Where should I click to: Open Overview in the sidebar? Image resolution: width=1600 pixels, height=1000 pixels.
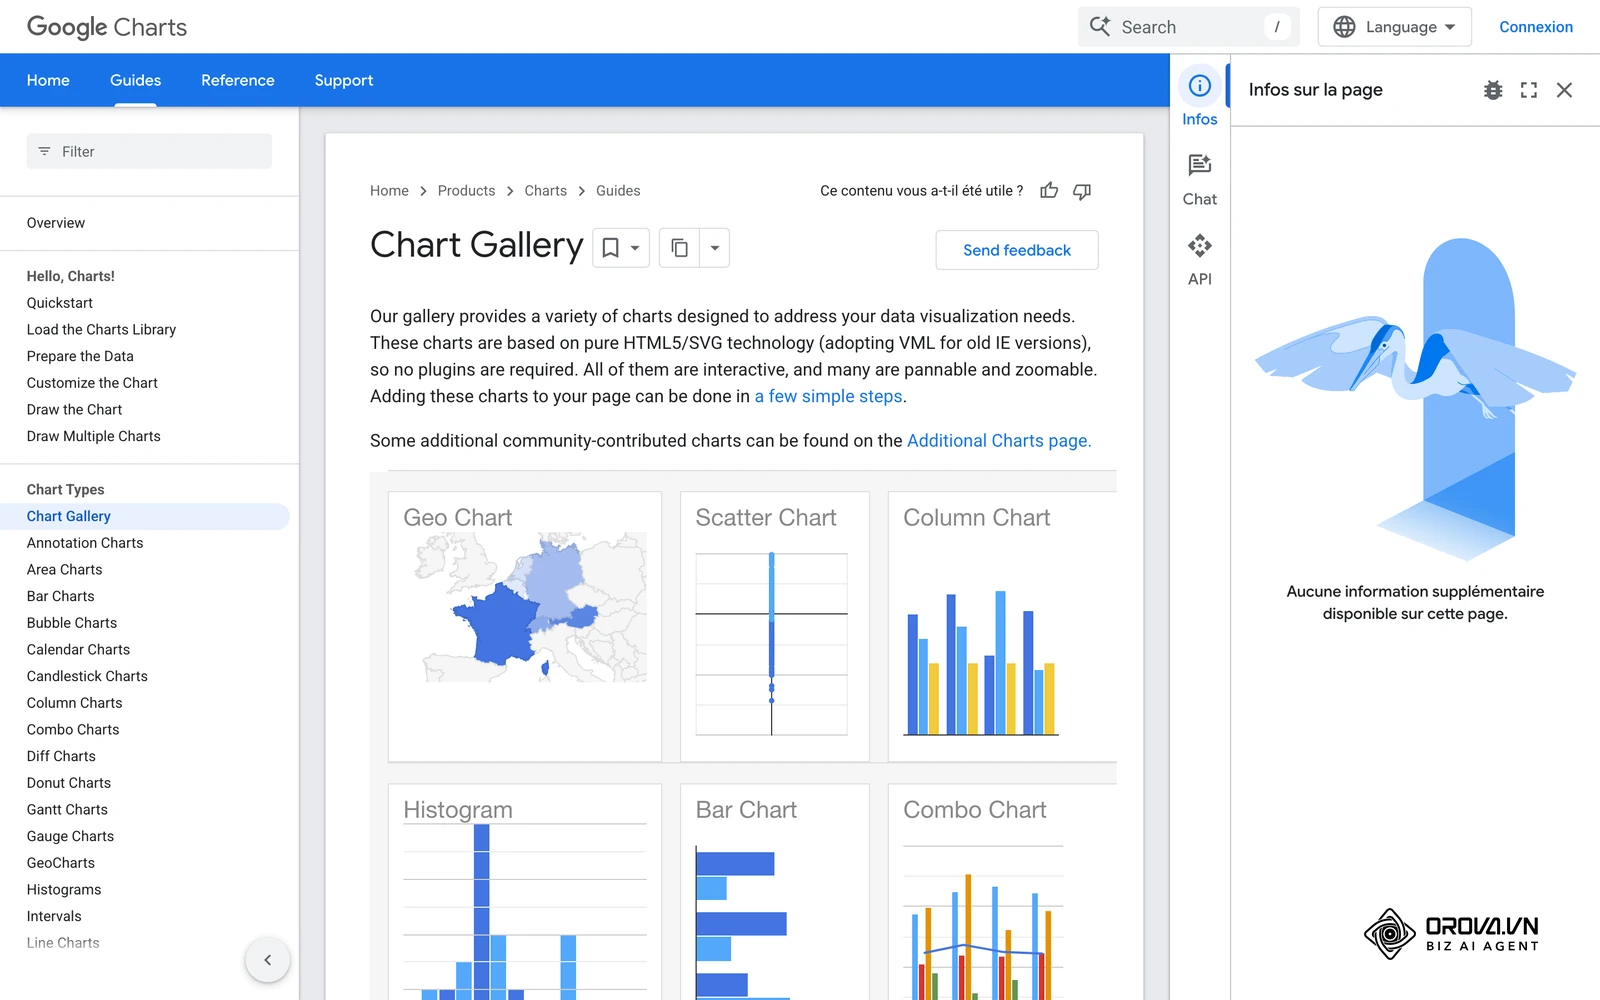(x=56, y=223)
